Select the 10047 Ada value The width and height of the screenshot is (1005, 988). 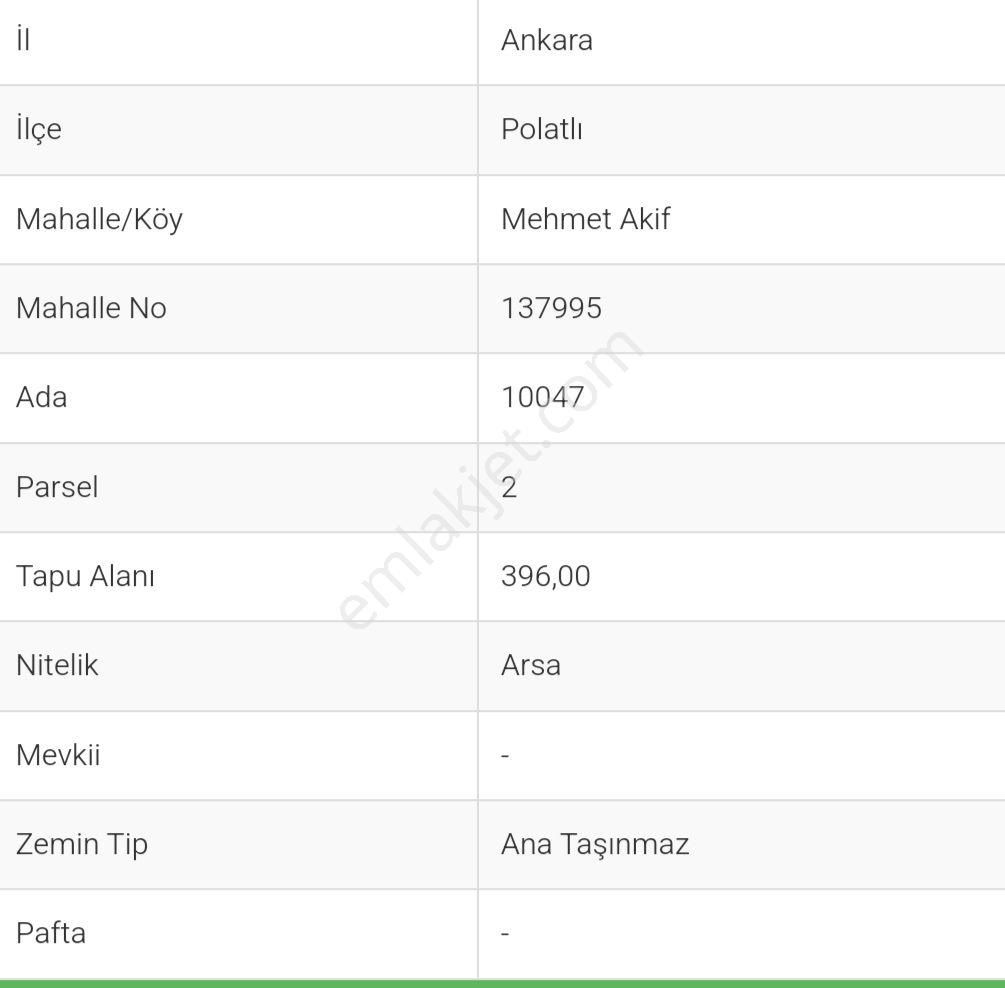(543, 397)
